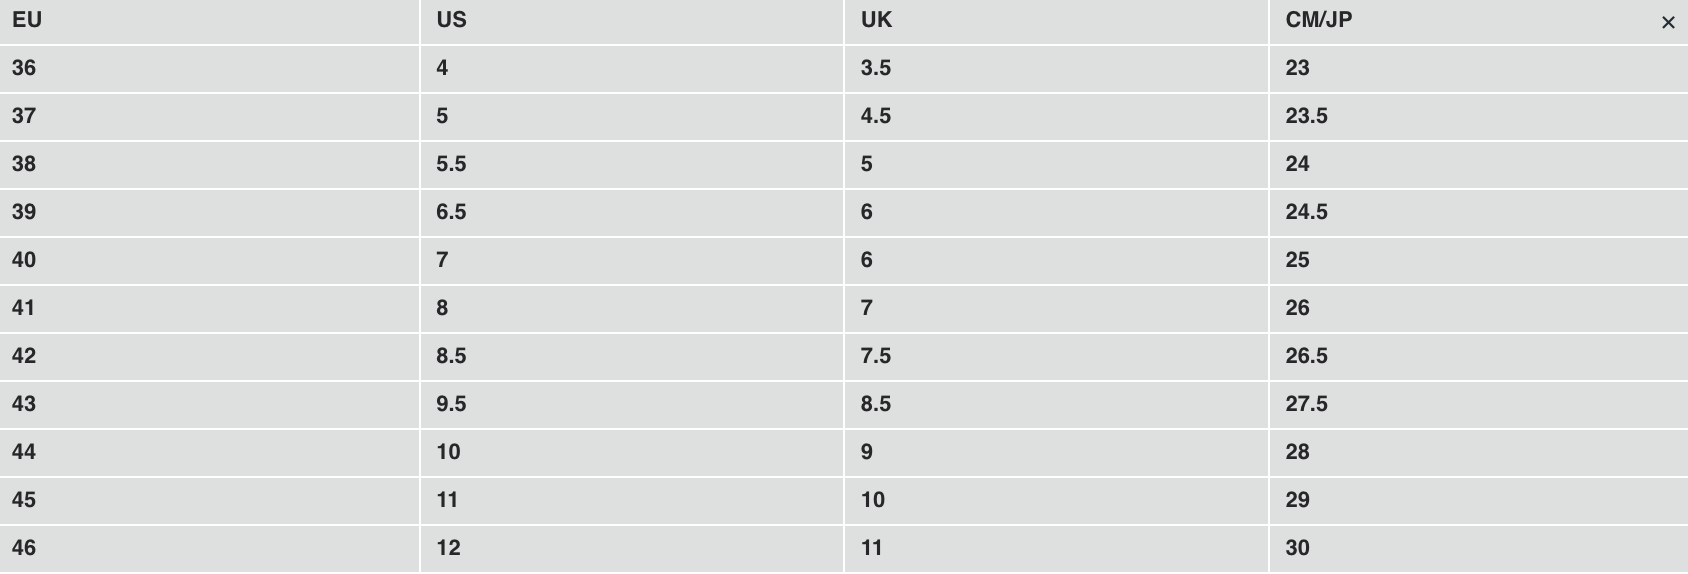Click US size 9.5 cell
Image resolution: width=1688 pixels, height=574 pixels.
[x=451, y=404]
